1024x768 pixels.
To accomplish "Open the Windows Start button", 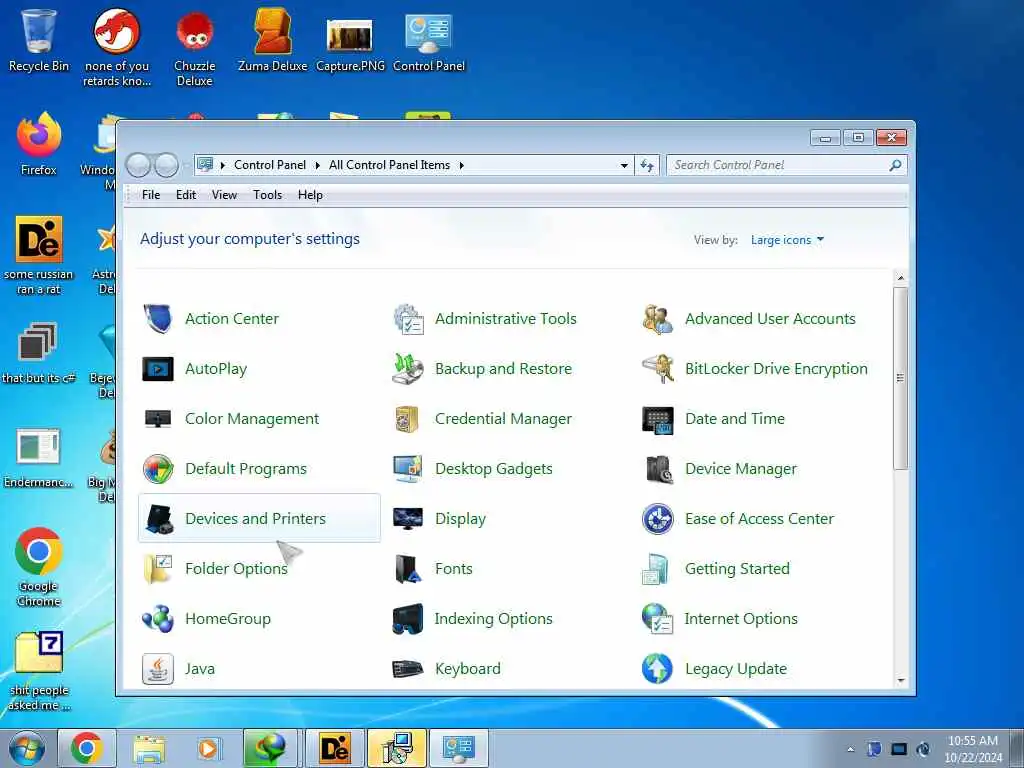I will (x=27, y=748).
